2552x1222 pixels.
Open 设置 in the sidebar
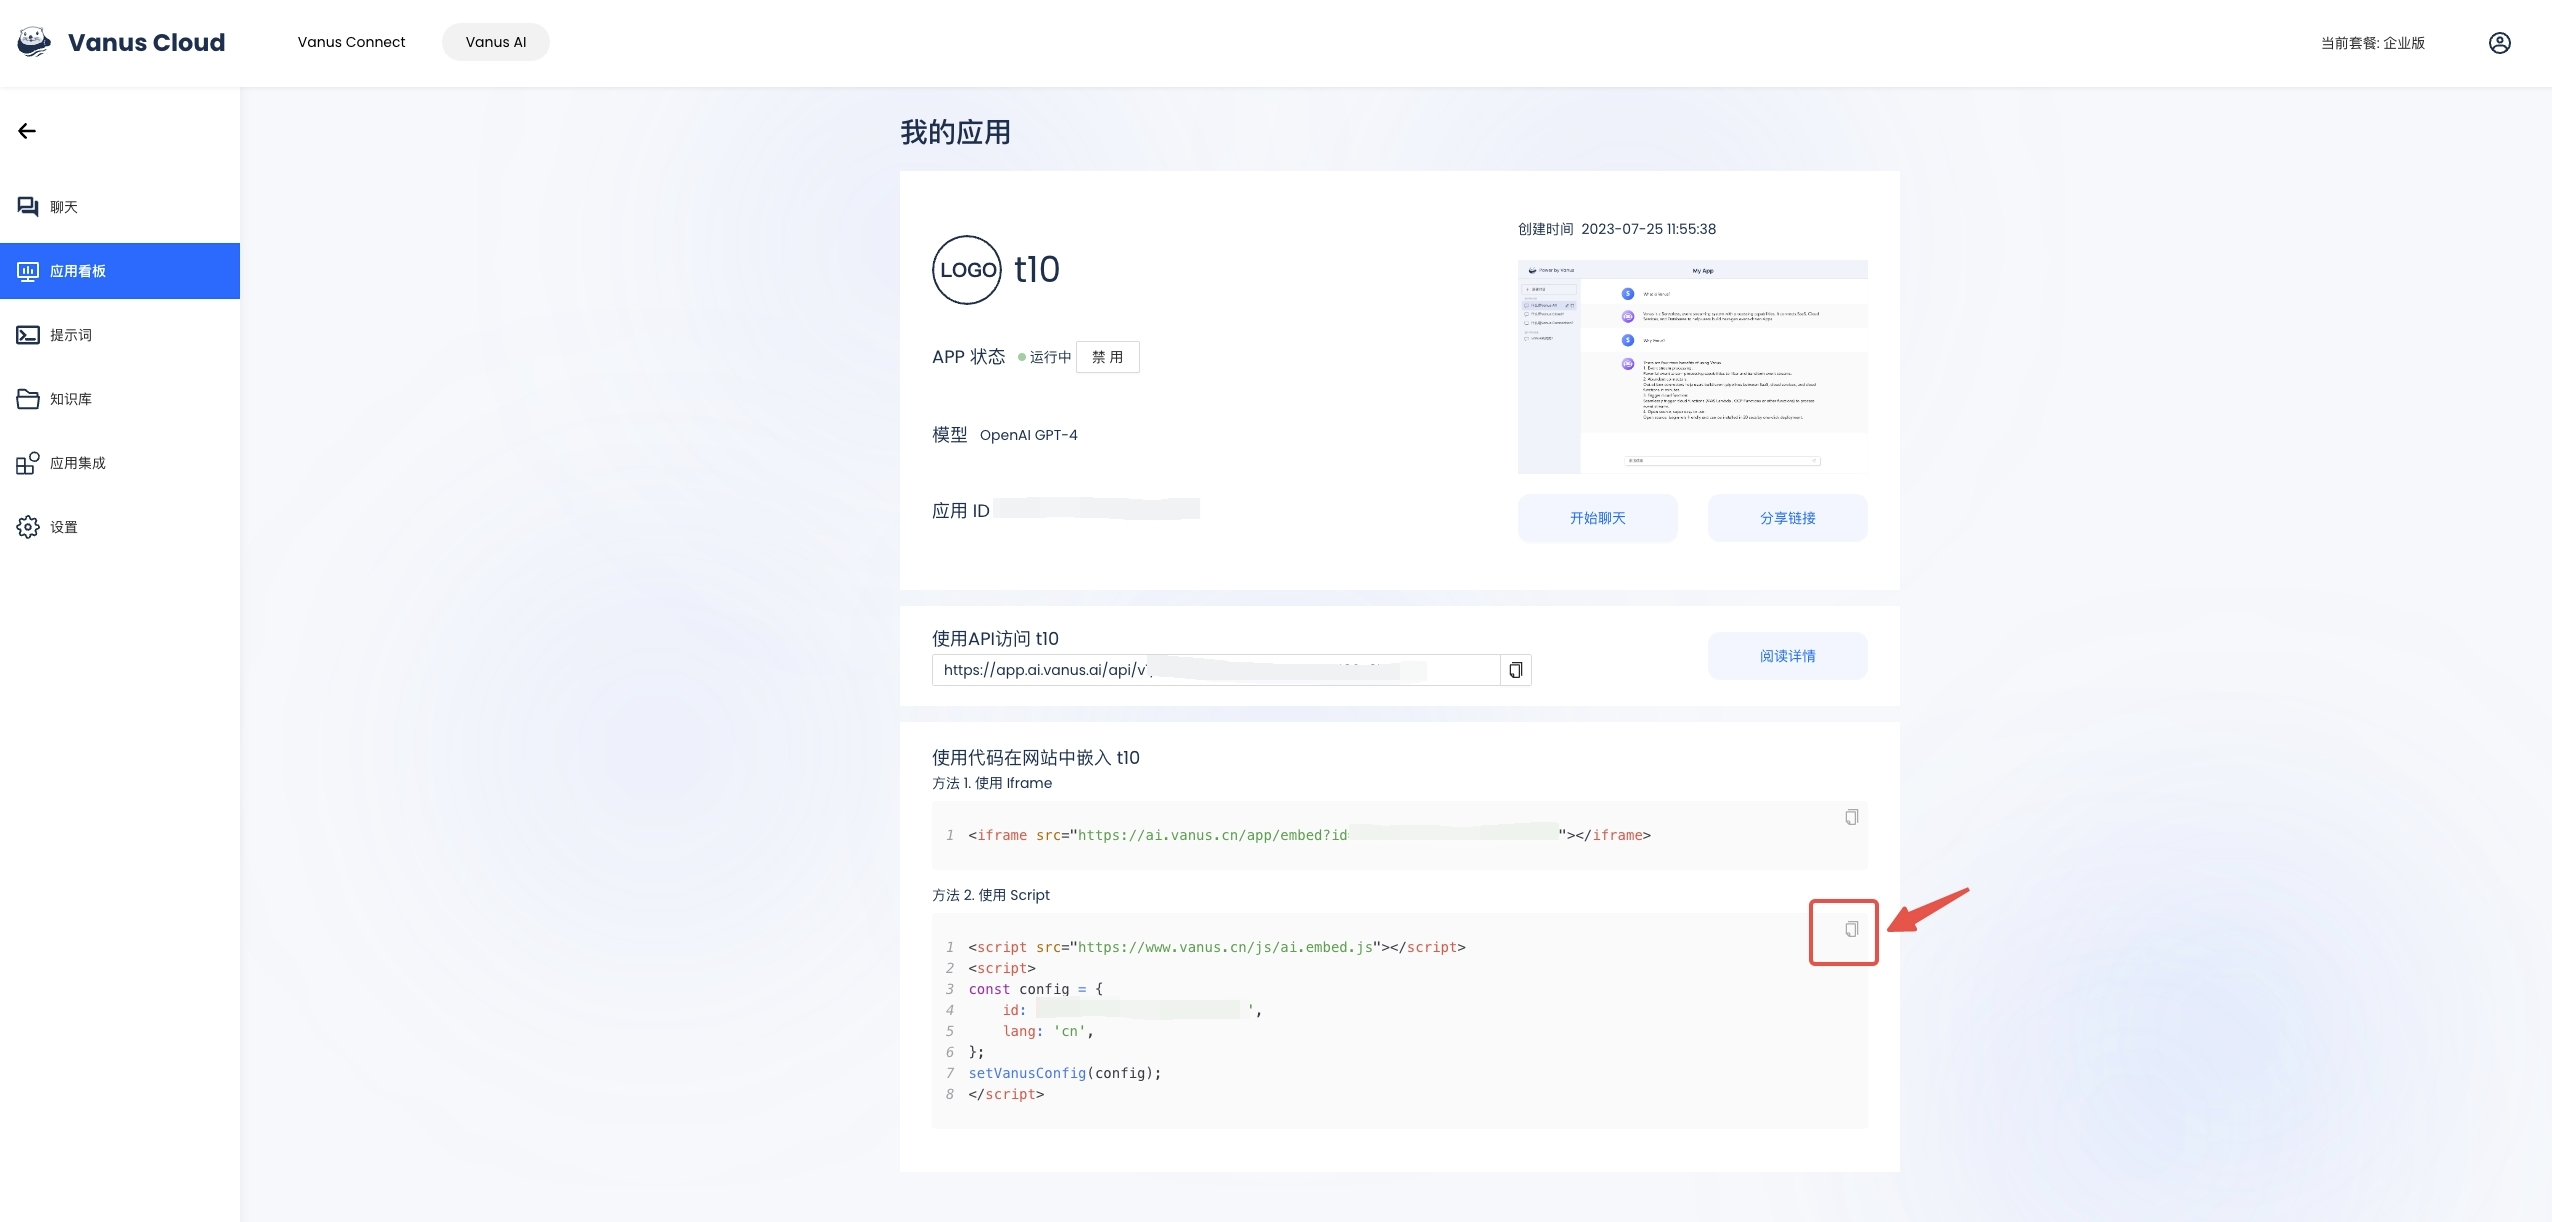(120, 527)
